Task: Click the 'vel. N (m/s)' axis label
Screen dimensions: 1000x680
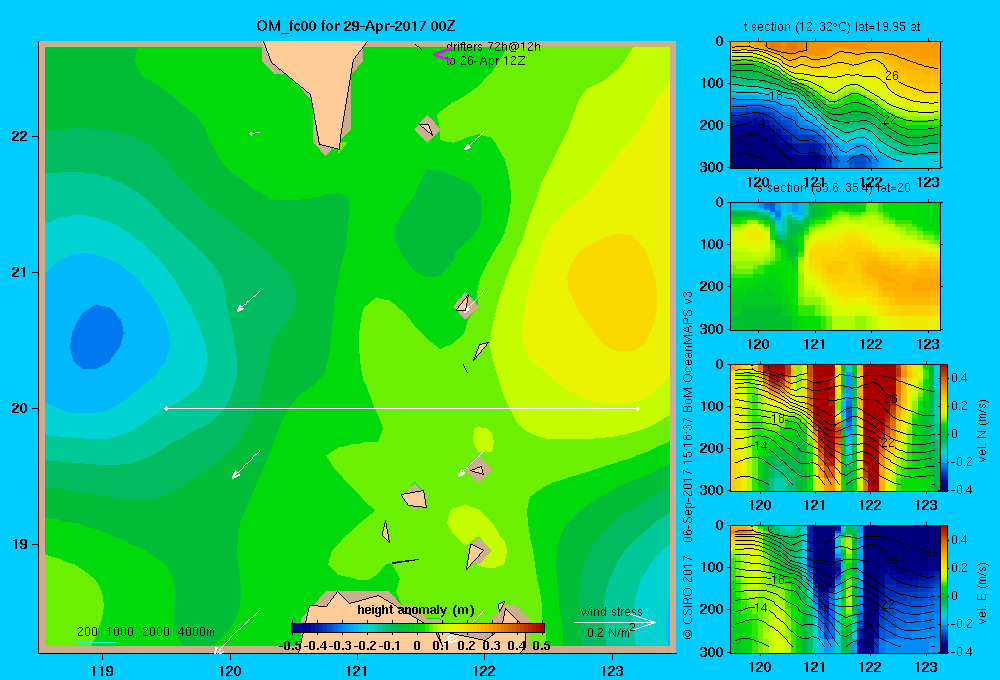Action: (982, 431)
